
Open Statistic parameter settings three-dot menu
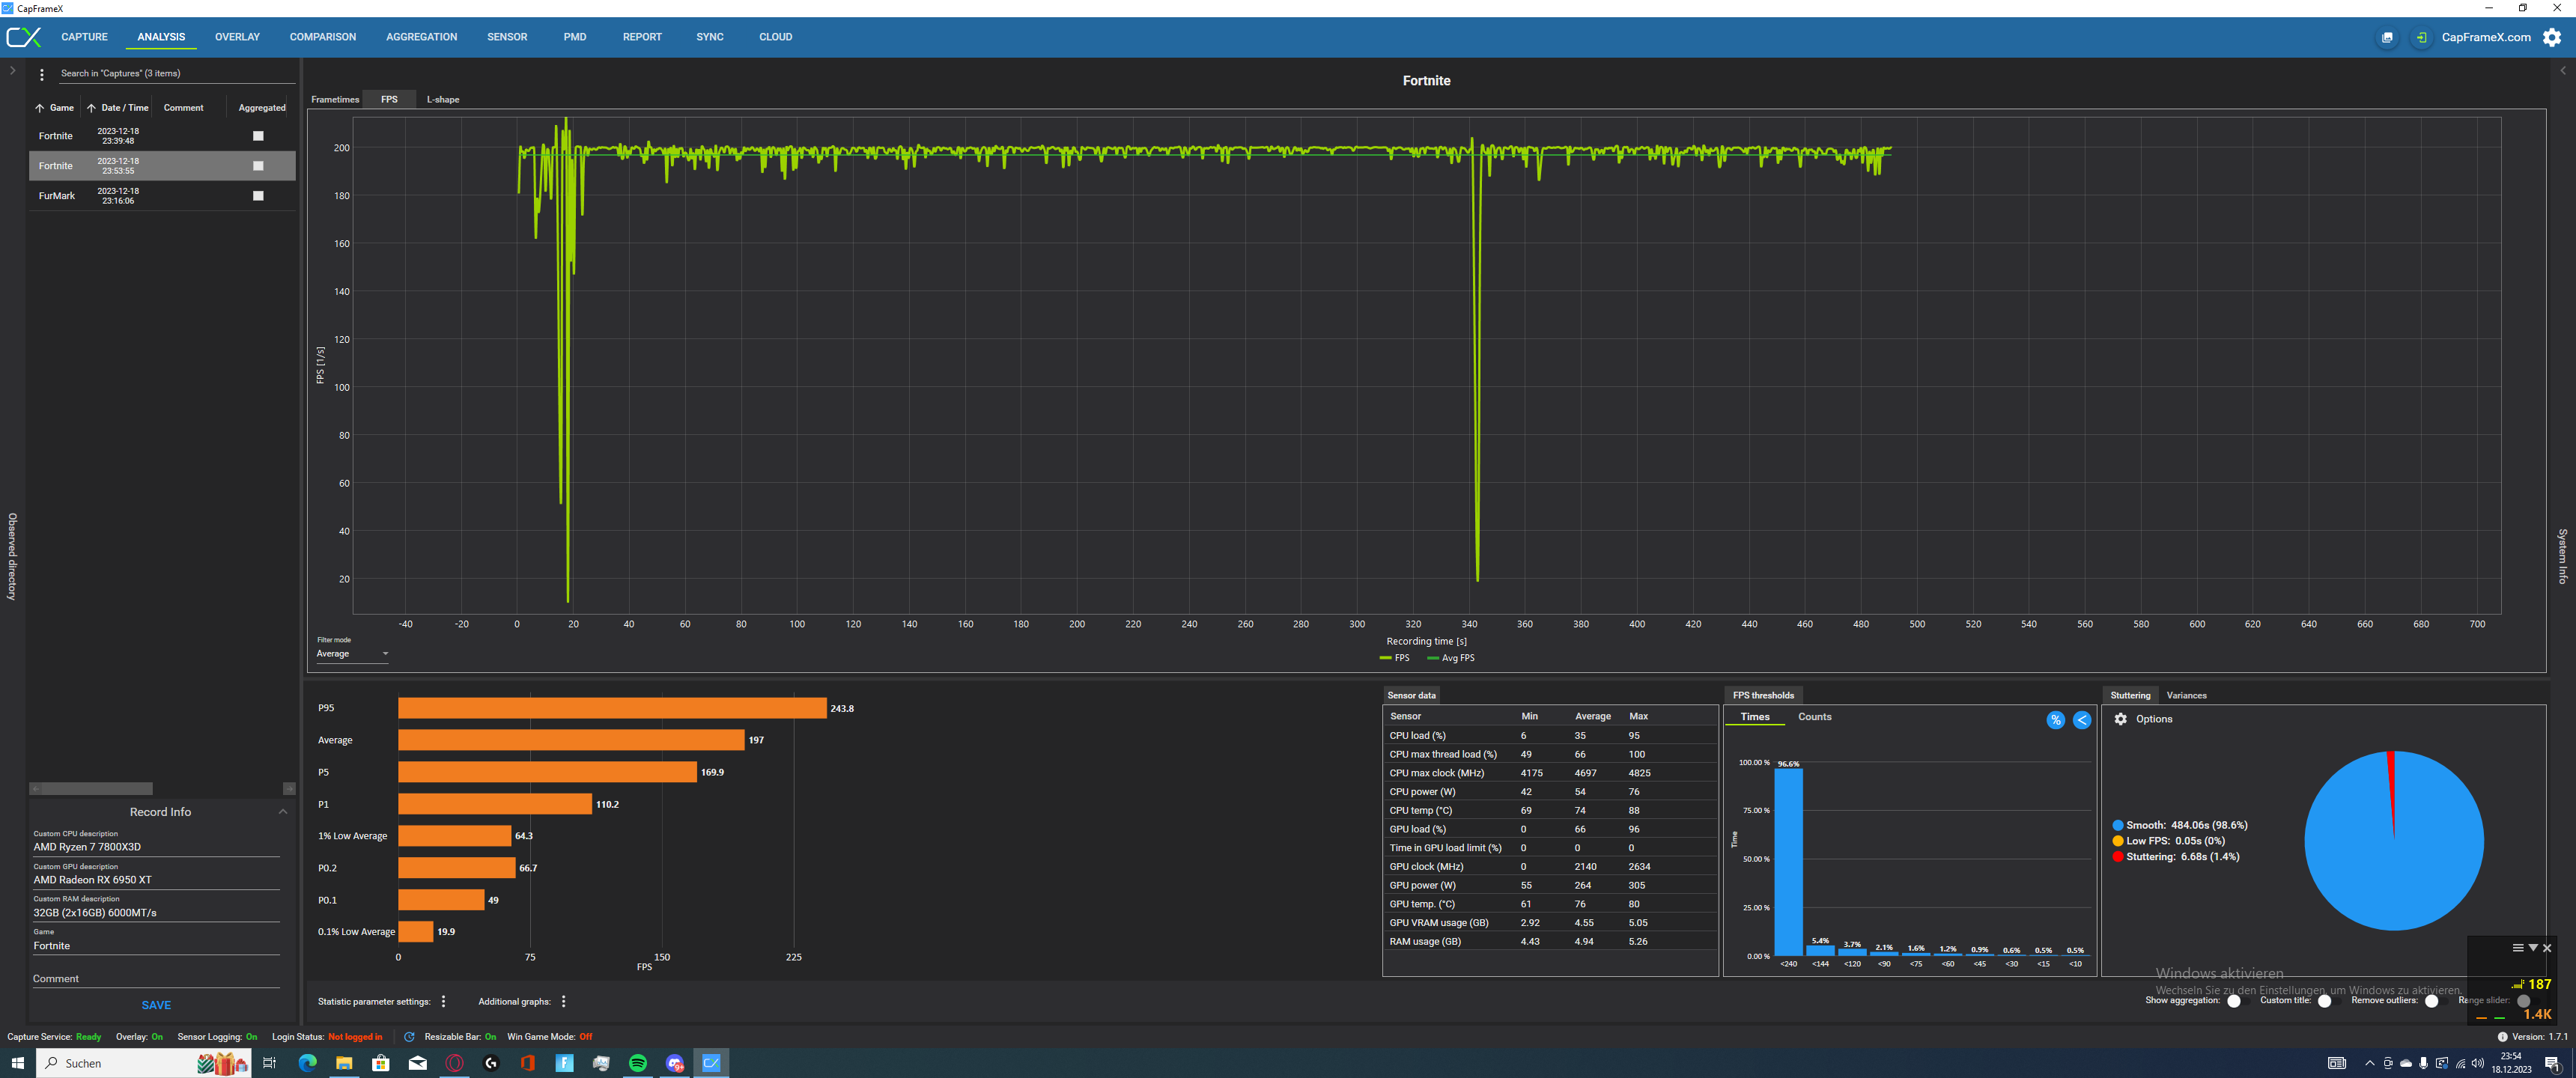click(443, 1001)
